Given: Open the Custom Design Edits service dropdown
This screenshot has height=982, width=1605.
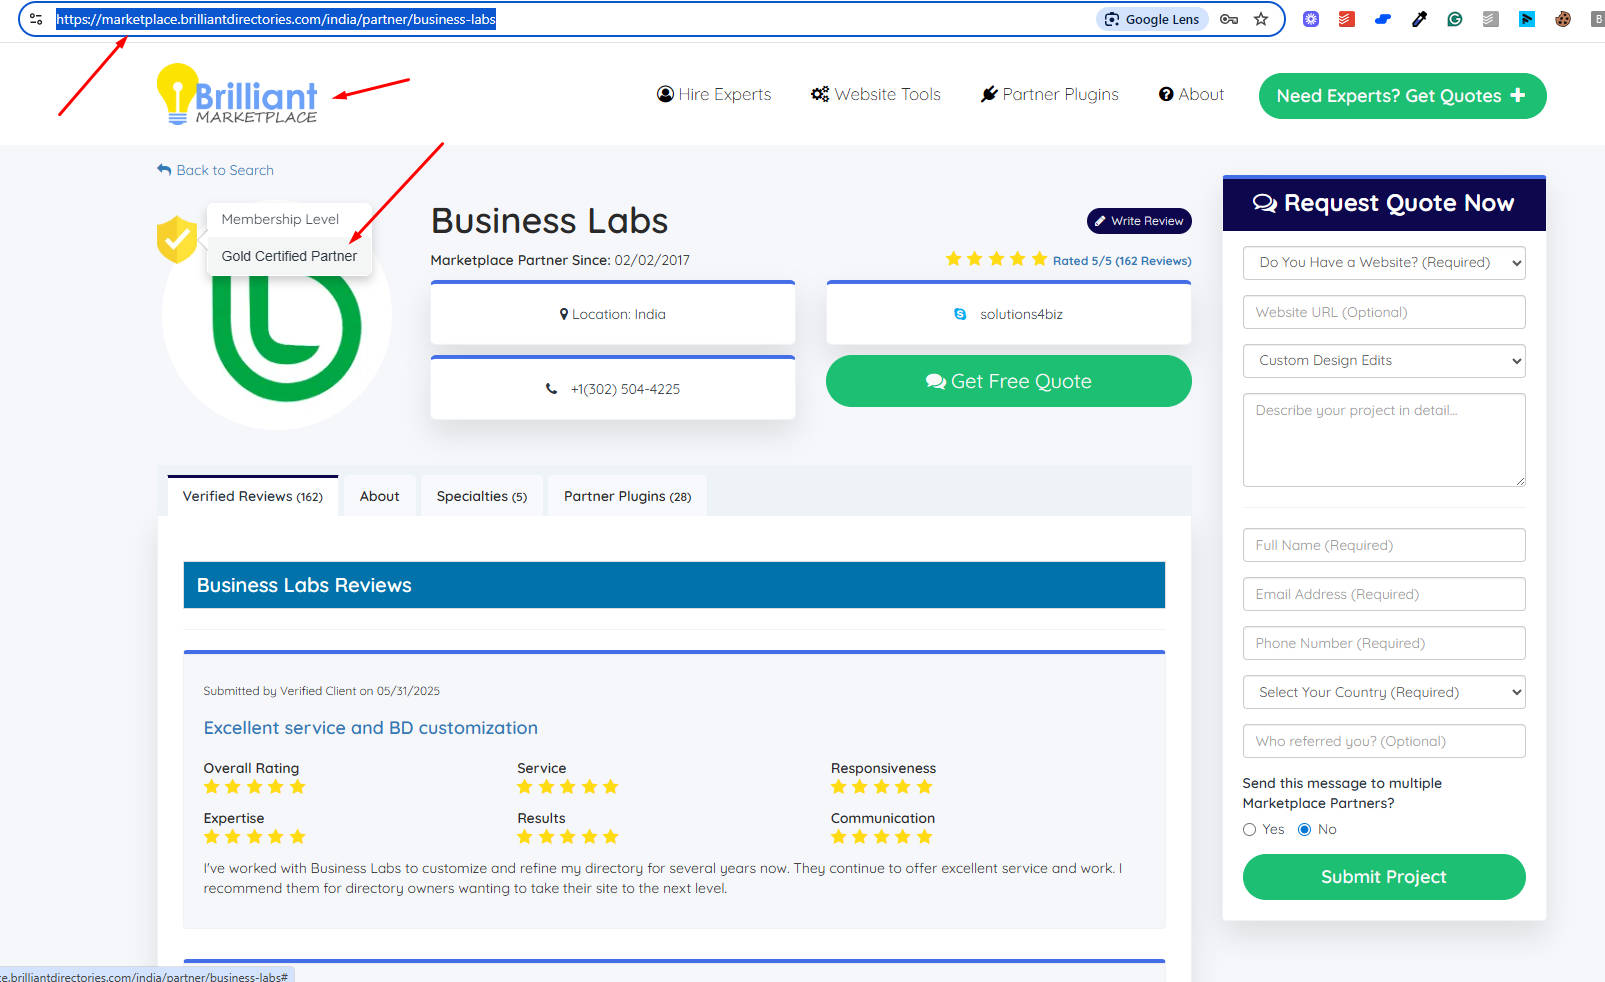Looking at the screenshot, I should [x=1383, y=360].
